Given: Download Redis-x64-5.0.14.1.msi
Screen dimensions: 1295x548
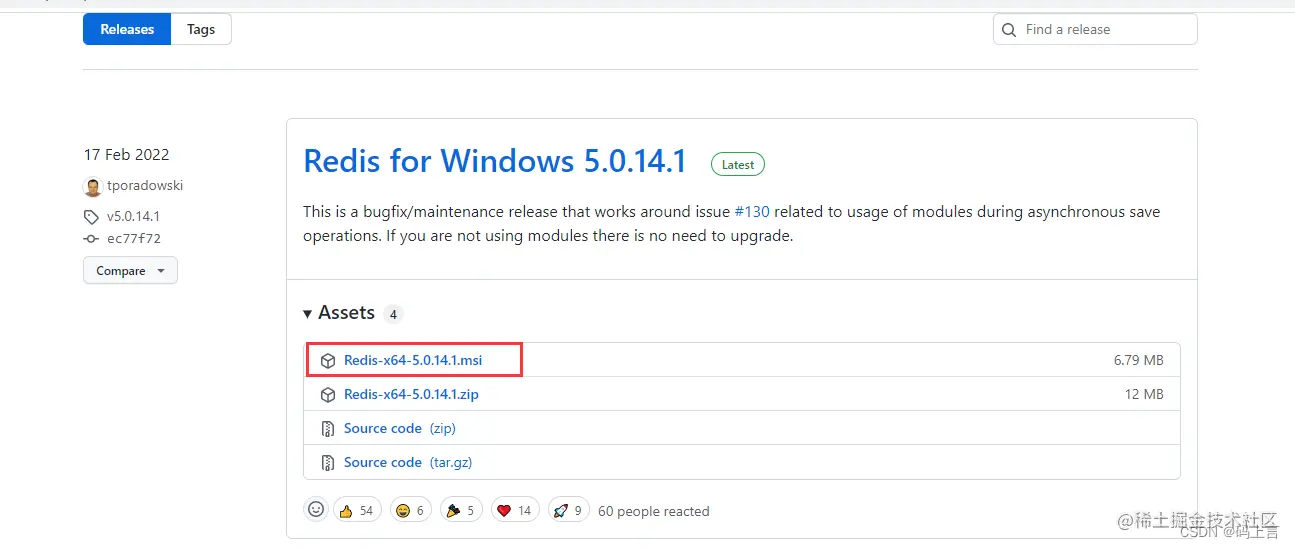Looking at the screenshot, I should [413, 360].
